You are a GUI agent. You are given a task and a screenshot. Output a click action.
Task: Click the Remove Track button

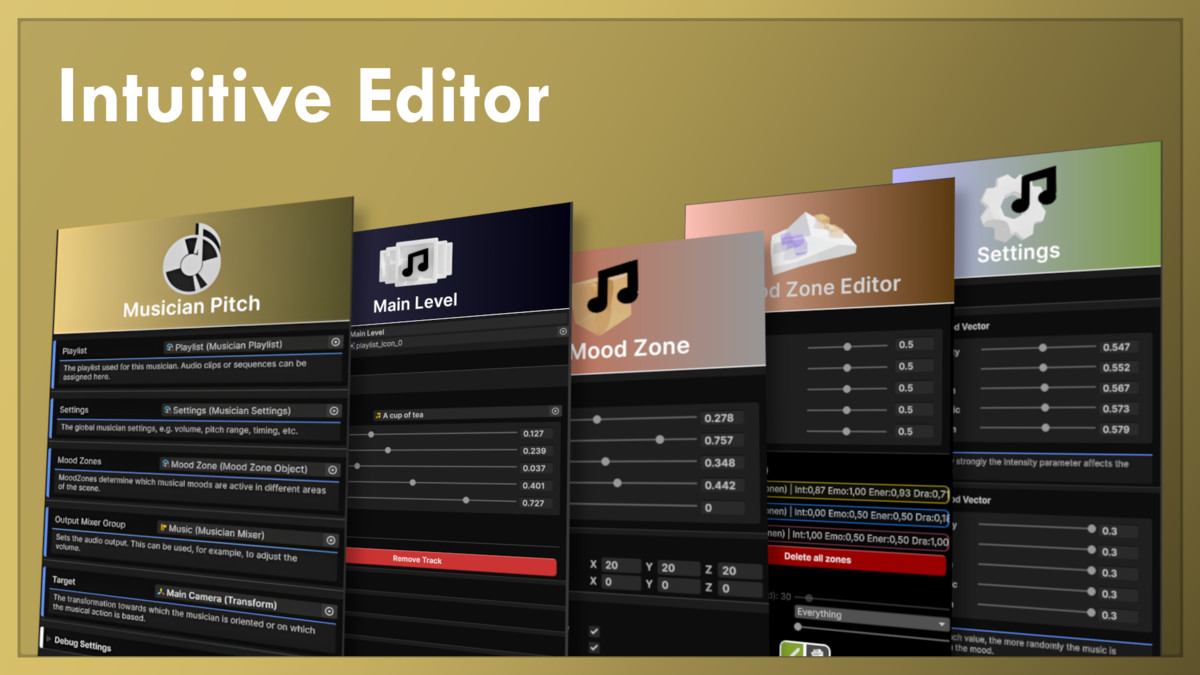pos(451,561)
